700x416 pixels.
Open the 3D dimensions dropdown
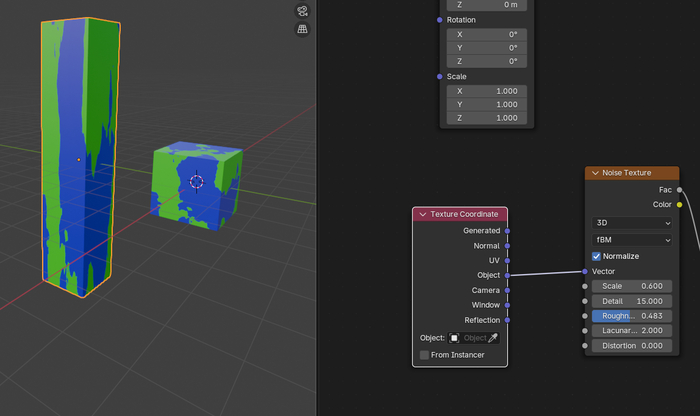pos(631,223)
